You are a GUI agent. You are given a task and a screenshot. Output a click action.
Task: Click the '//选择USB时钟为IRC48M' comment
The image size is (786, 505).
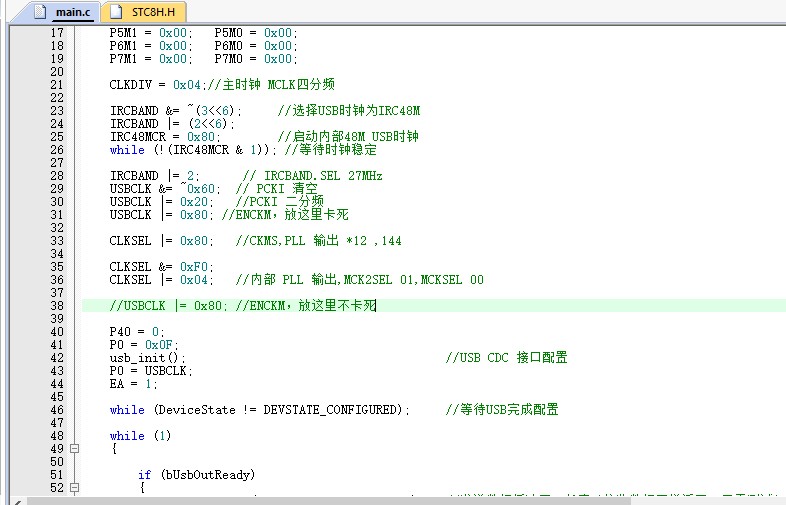pos(348,111)
